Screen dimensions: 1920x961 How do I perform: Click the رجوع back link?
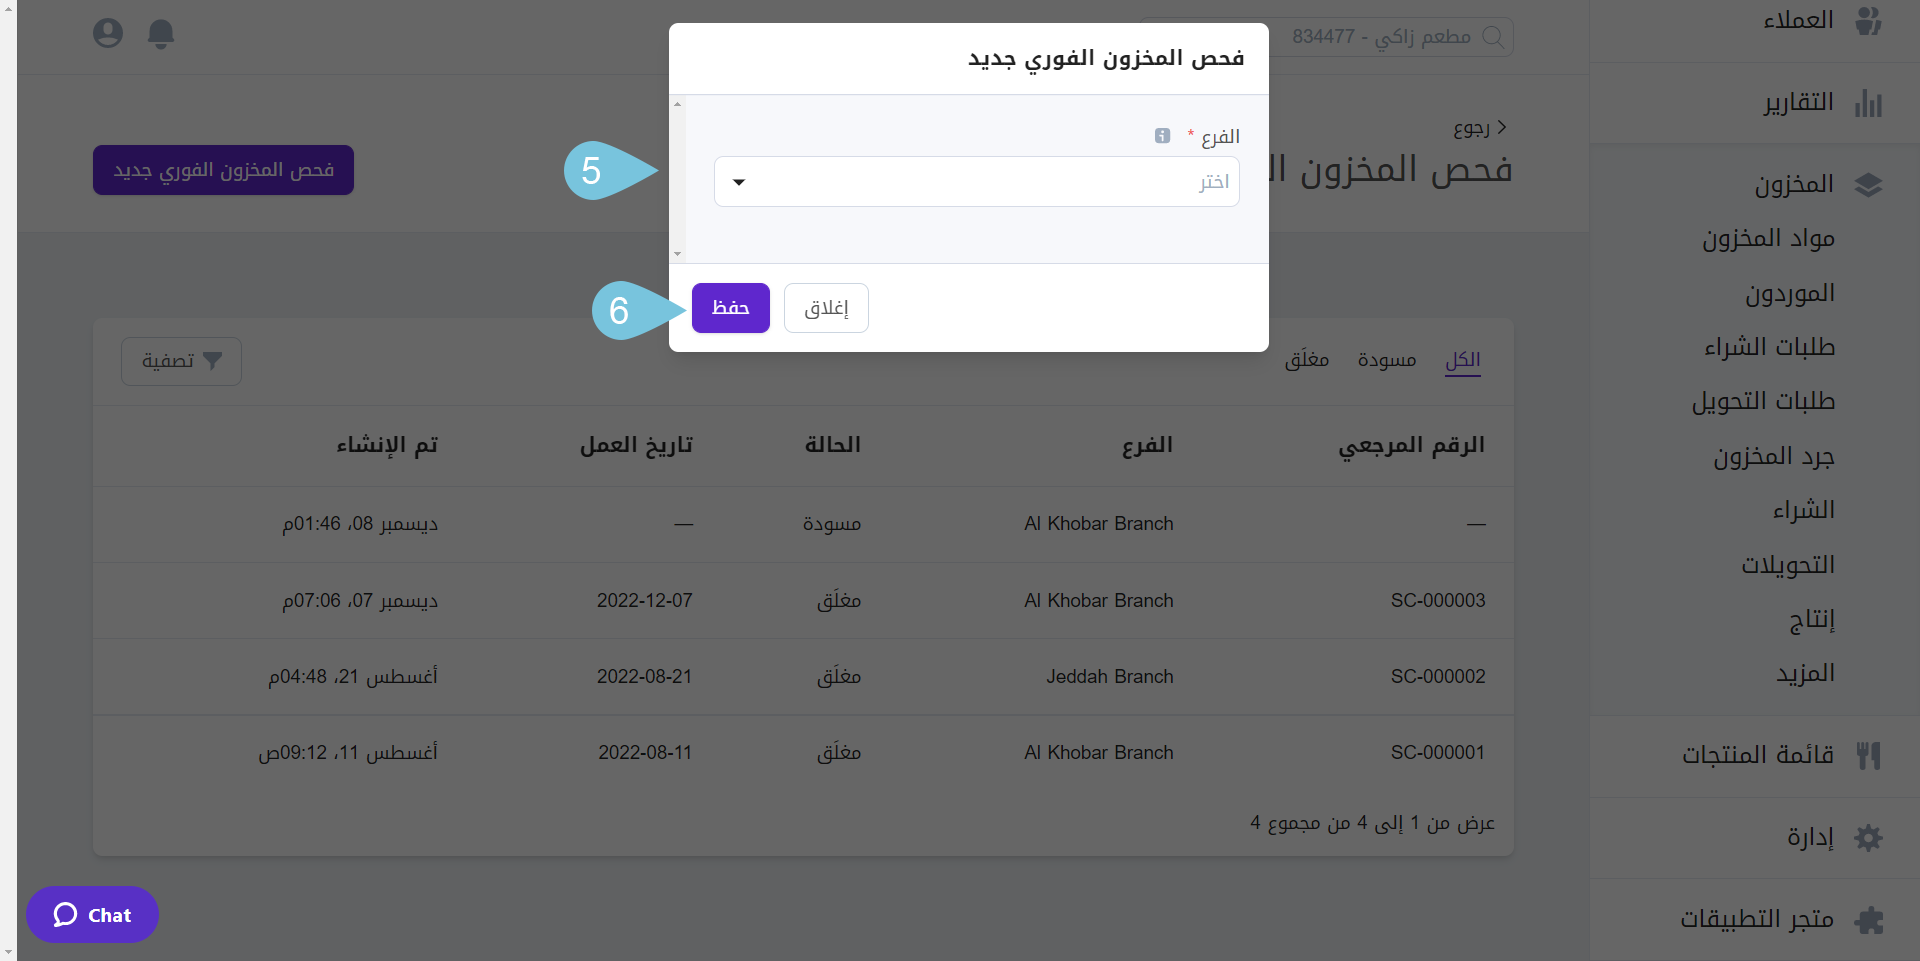pos(1479,128)
